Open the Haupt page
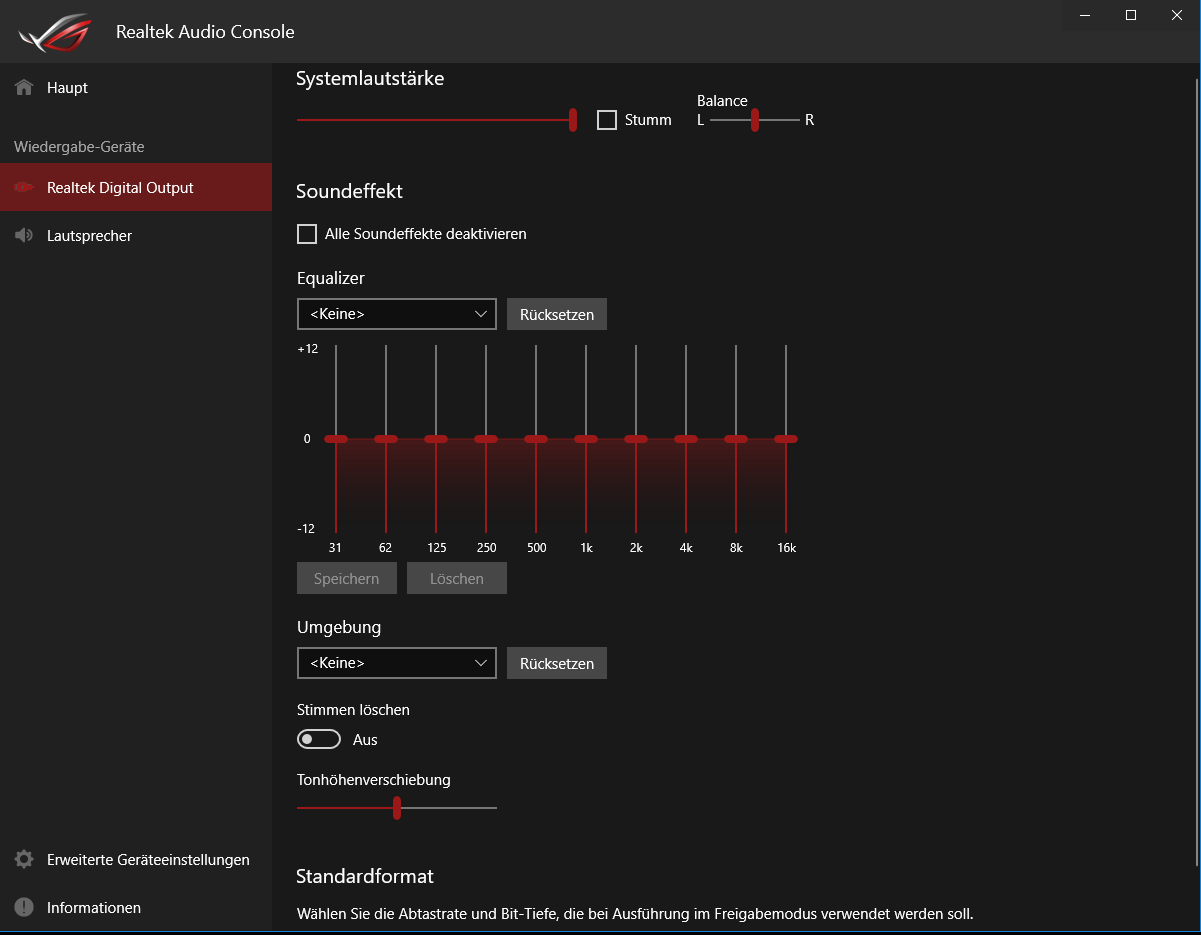The image size is (1201, 935). [136, 88]
